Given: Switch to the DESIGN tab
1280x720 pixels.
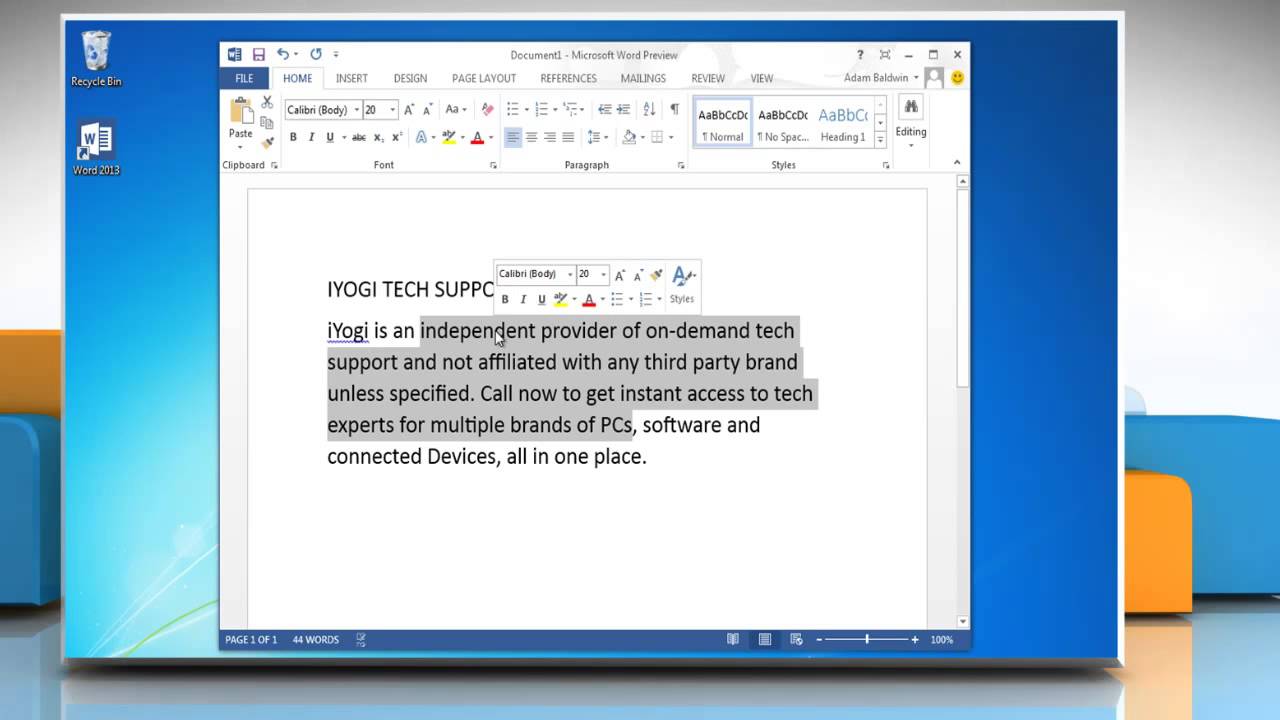Looking at the screenshot, I should pos(410,78).
